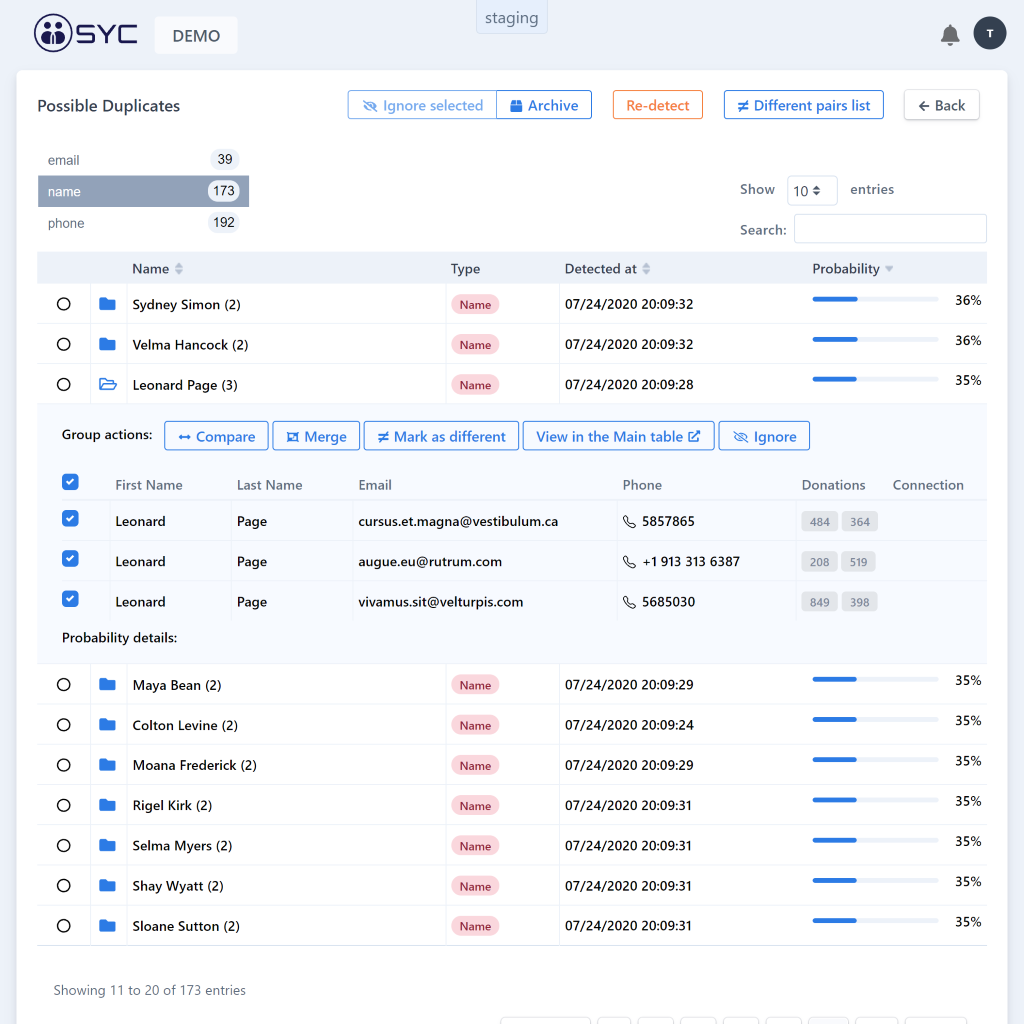
Task: Toggle the select-all checkbox in group header
Action: point(70,482)
